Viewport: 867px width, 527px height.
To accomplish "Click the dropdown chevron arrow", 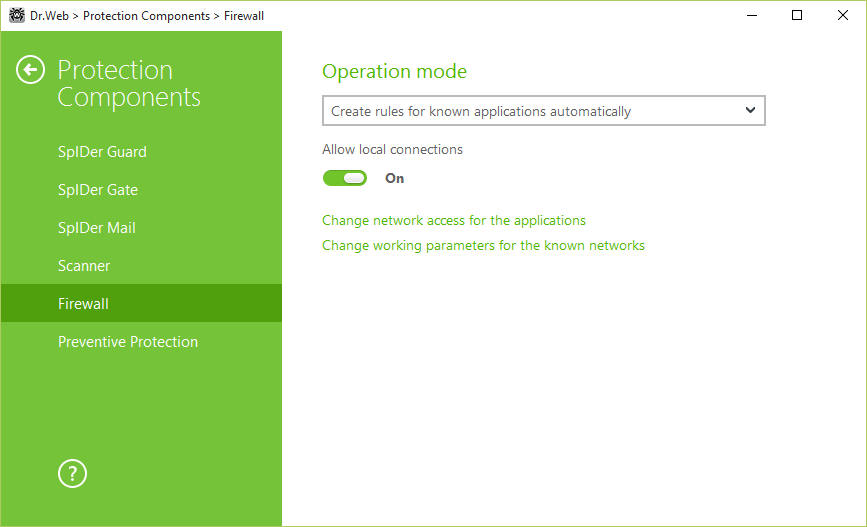I will click(750, 110).
